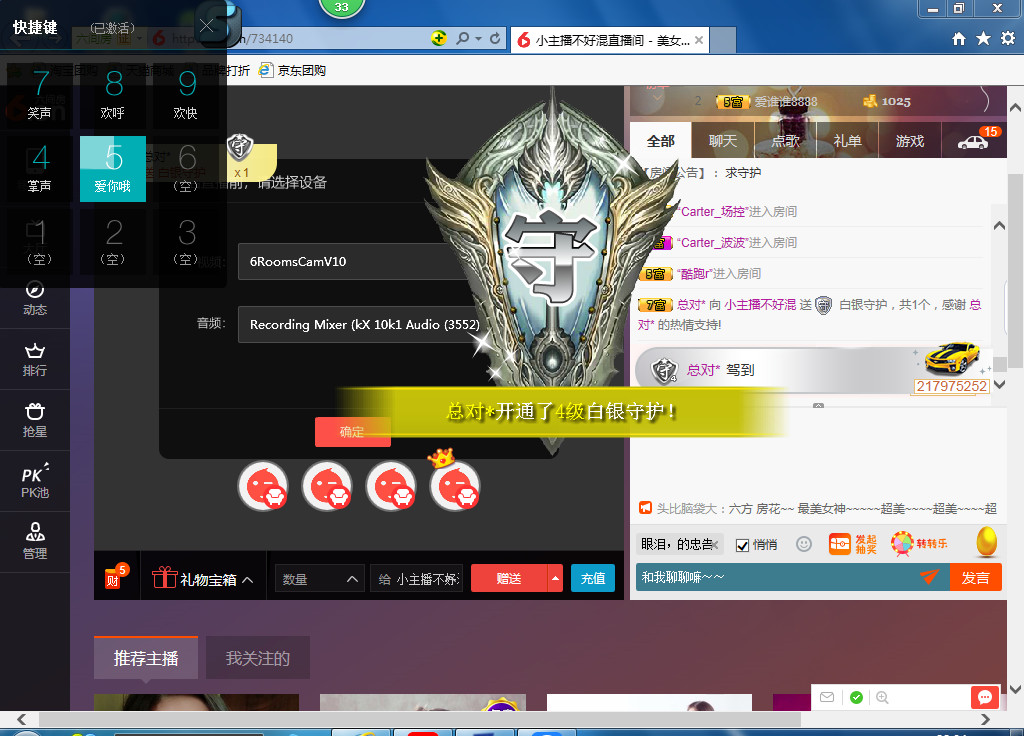Open the 抢星 sidebar icon
This screenshot has width=1024, height=736.
[x=35, y=420]
